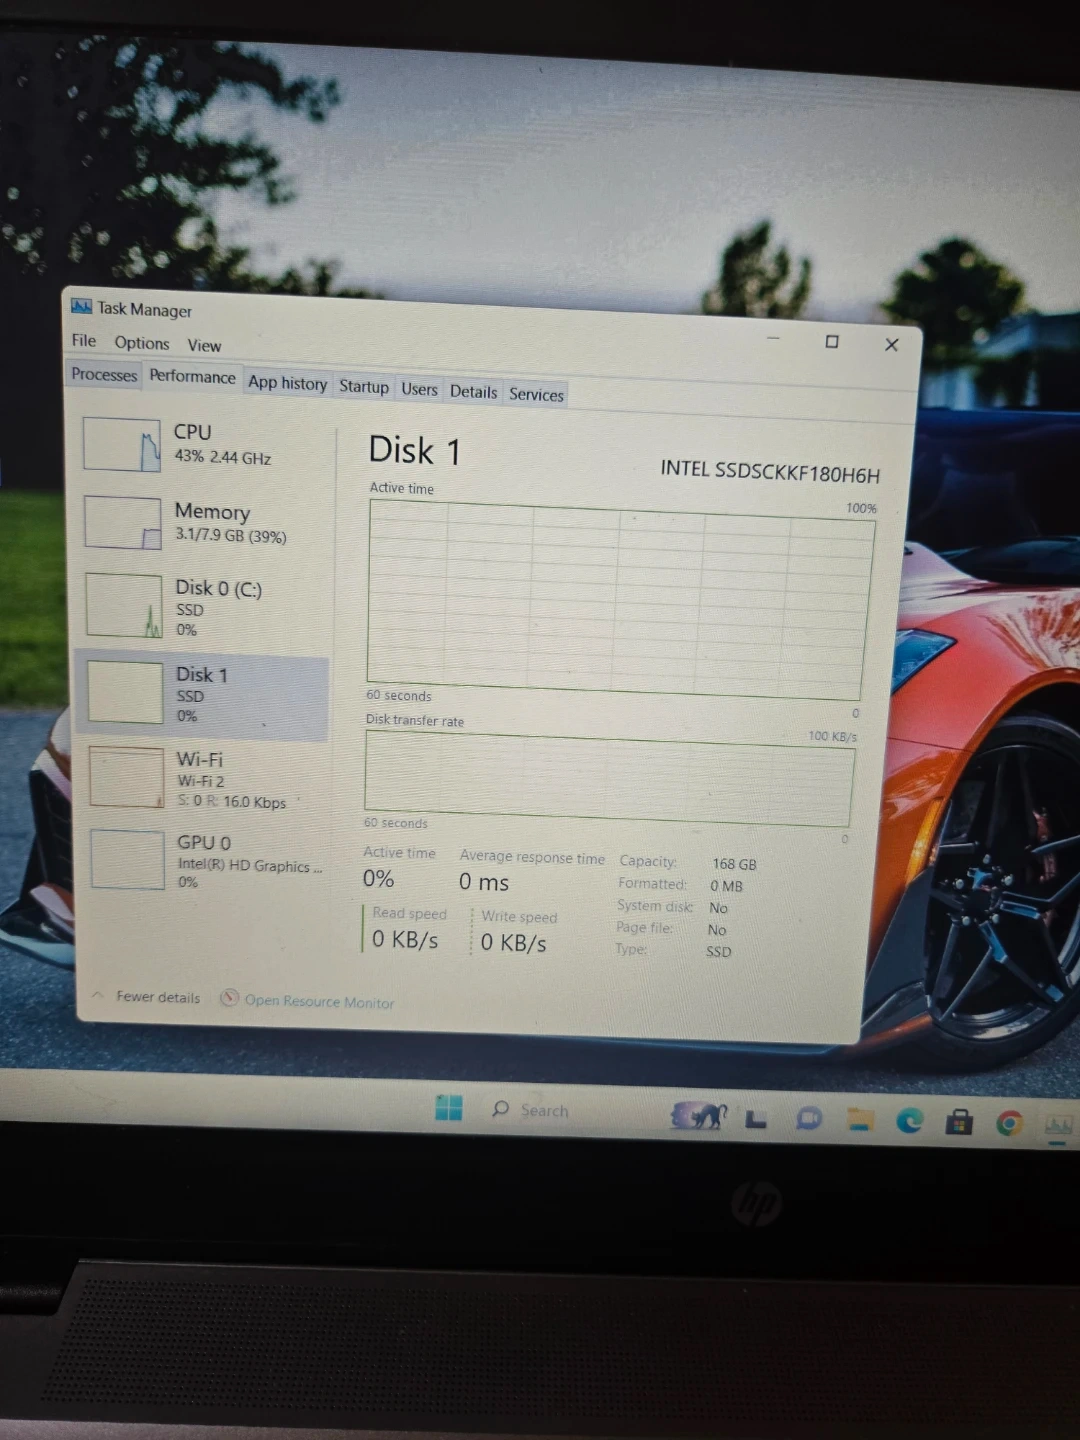Click the cat widget icon on taskbar
1080x1440 pixels.
click(699, 1115)
